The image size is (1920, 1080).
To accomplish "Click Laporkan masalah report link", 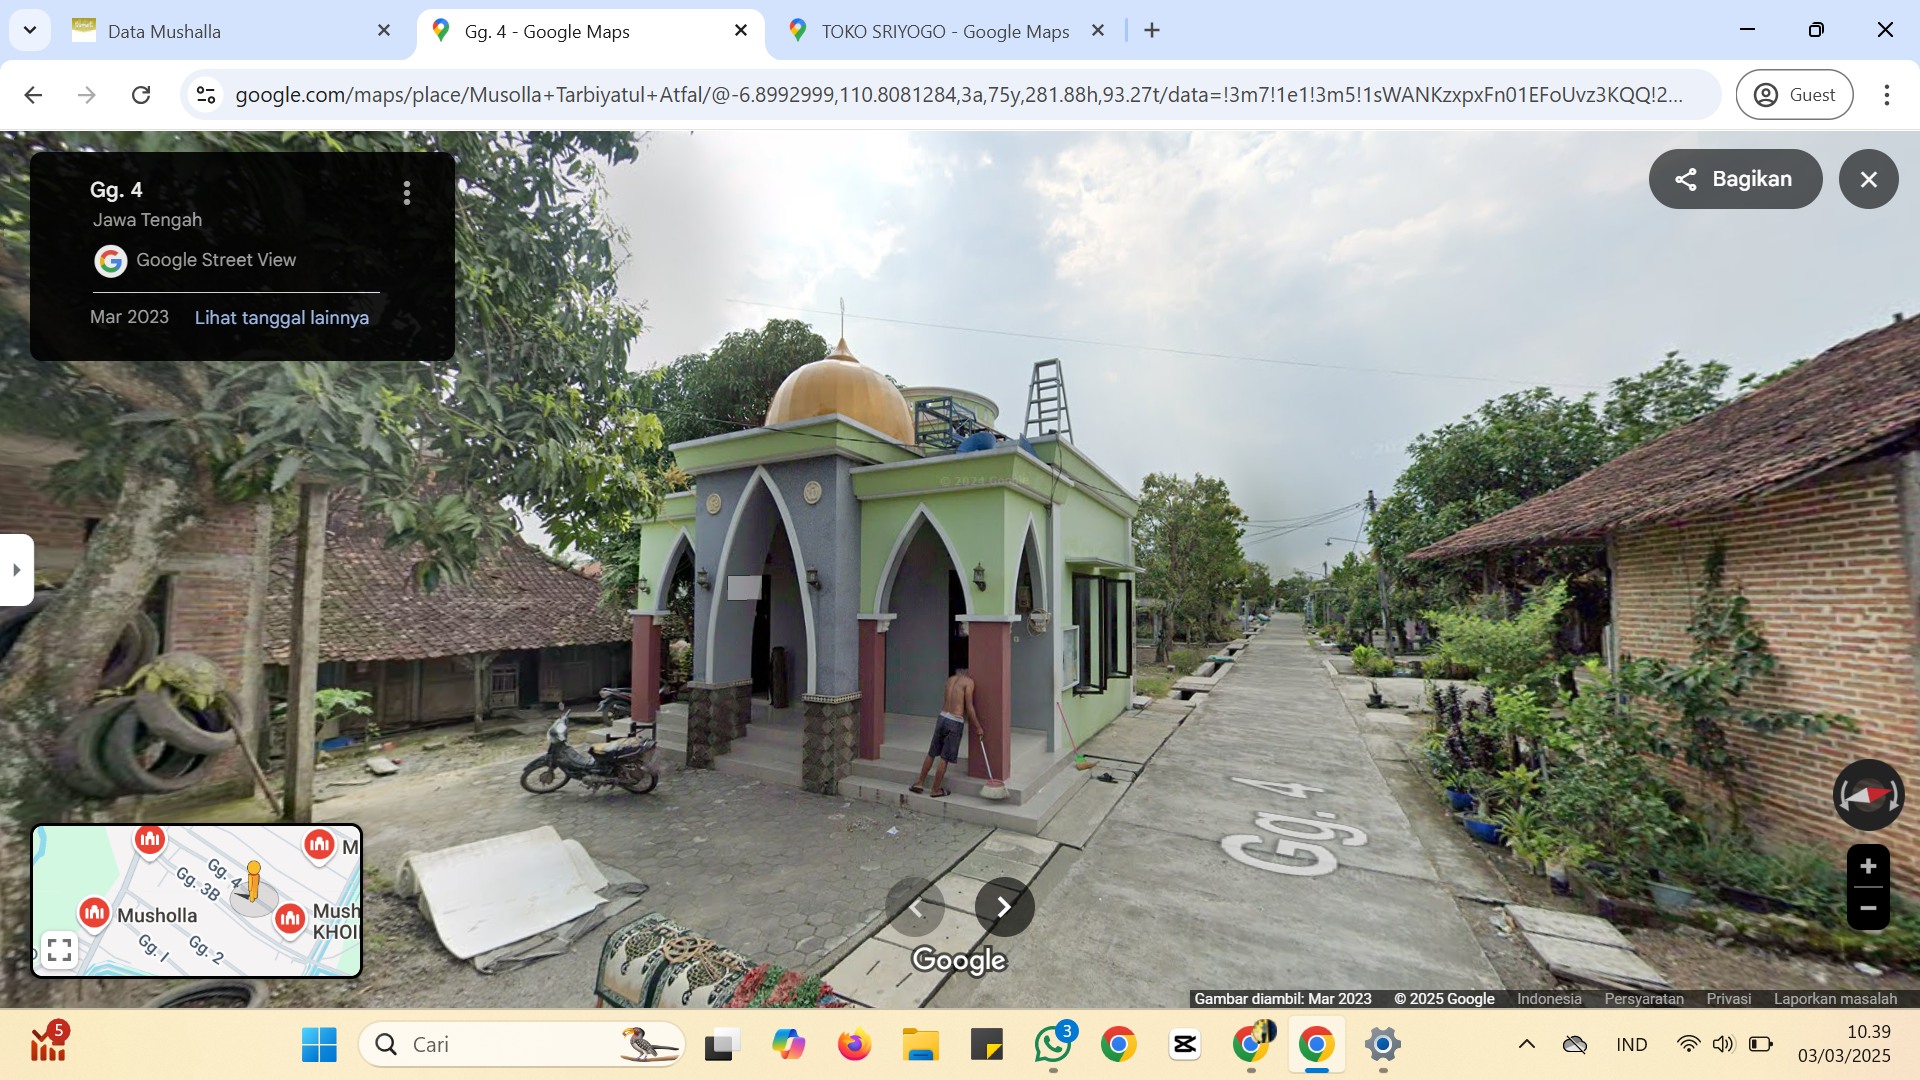I will (x=1835, y=999).
